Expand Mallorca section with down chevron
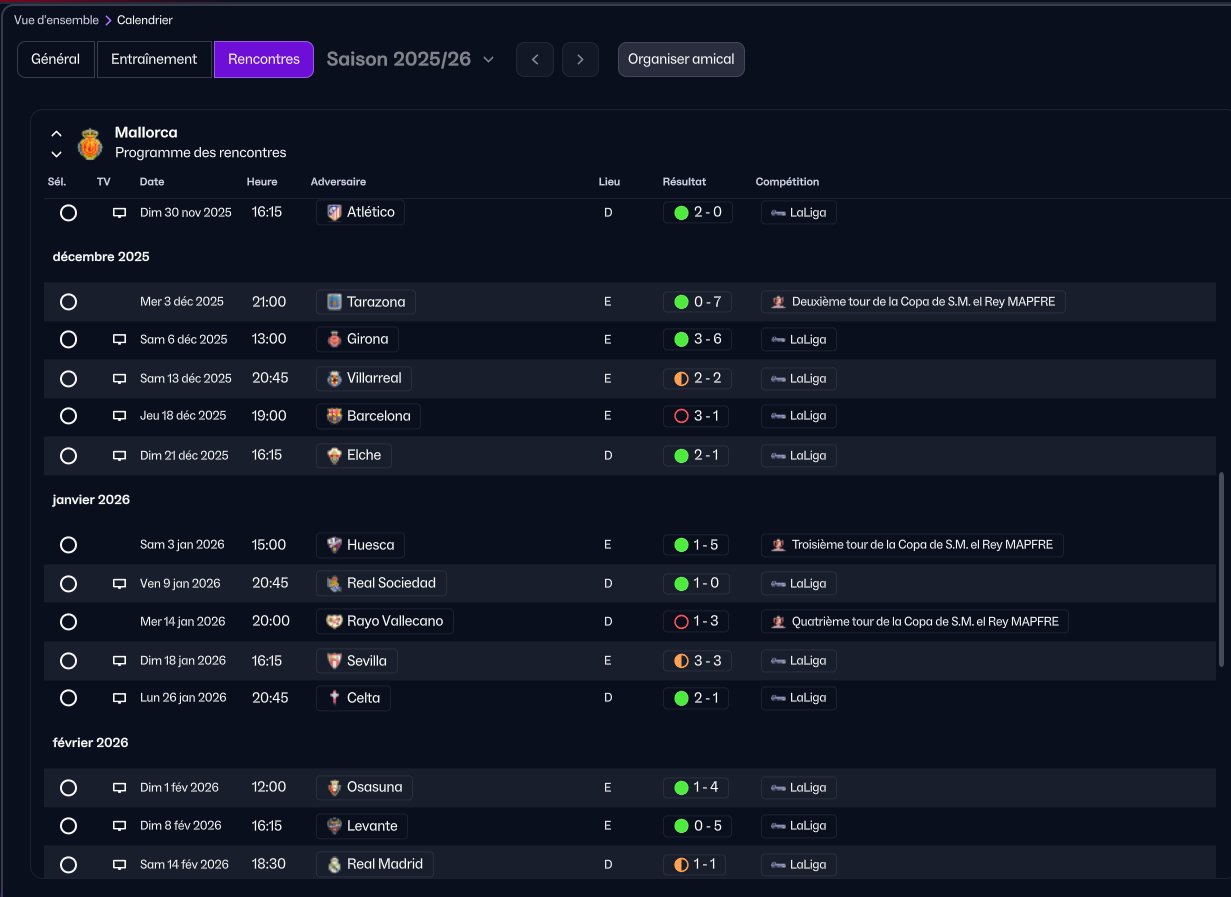The image size is (1231, 897). coord(57,154)
